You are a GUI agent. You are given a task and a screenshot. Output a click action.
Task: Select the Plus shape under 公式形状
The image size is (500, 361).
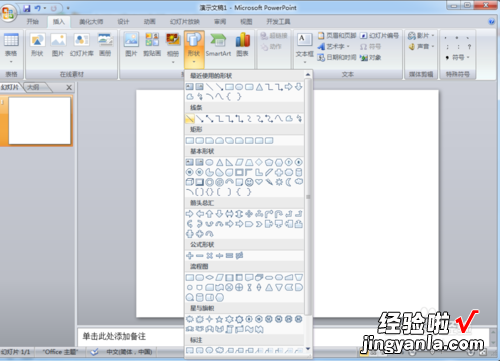[x=190, y=256]
